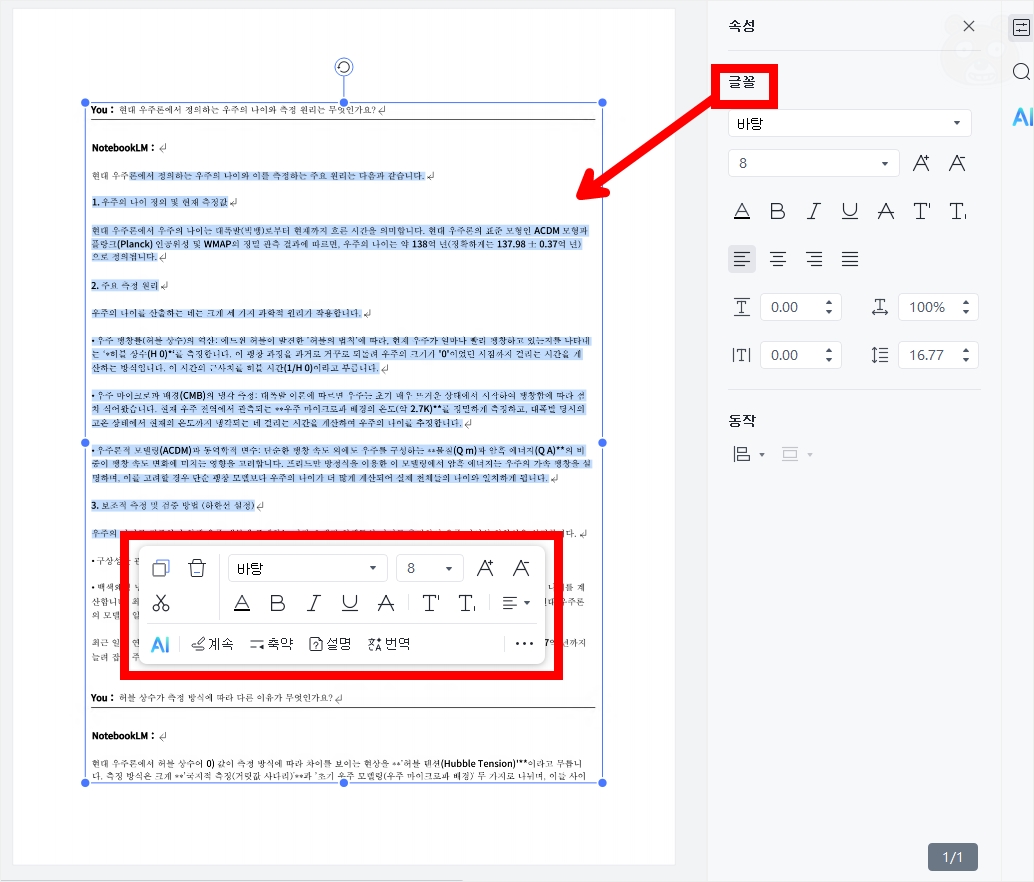Adjust paragraph spacing stepper arrows
The height and width of the screenshot is (882, 1034).
coord(829,307)
